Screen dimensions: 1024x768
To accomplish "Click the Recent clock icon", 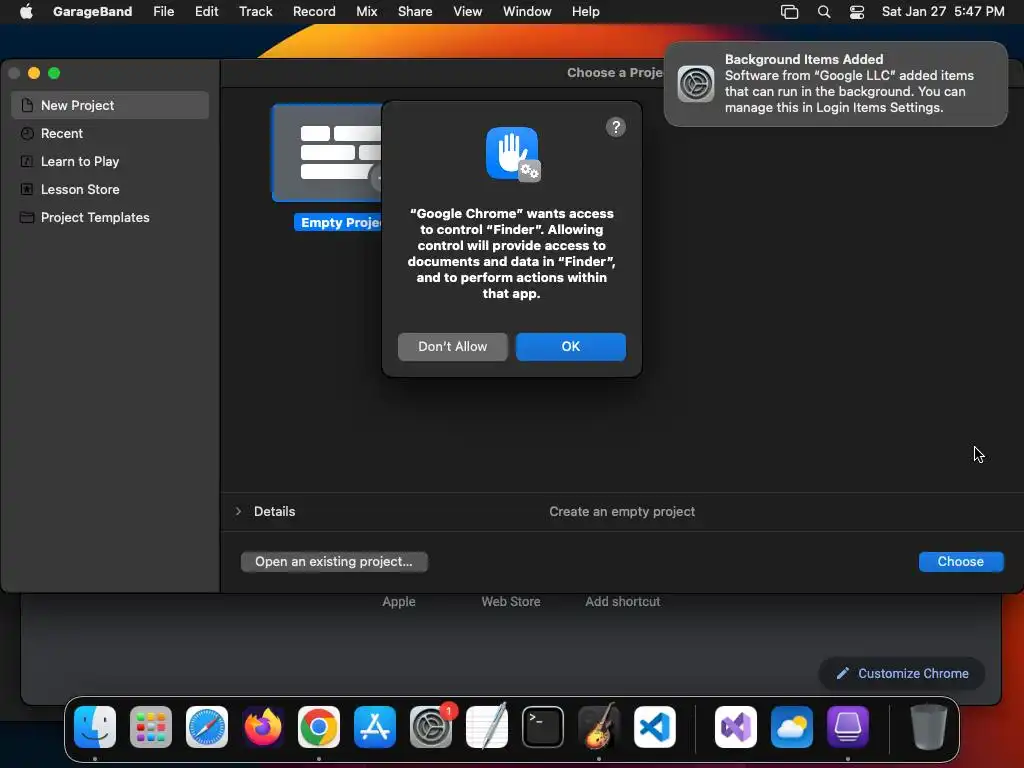I will point(27,133).
